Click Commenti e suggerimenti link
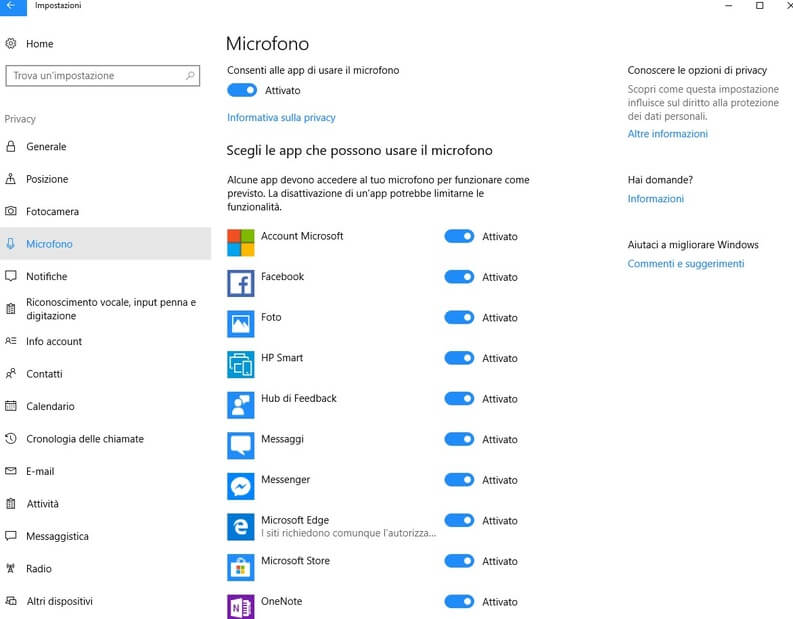The image size is (793, 619). [x=686, y=263]
